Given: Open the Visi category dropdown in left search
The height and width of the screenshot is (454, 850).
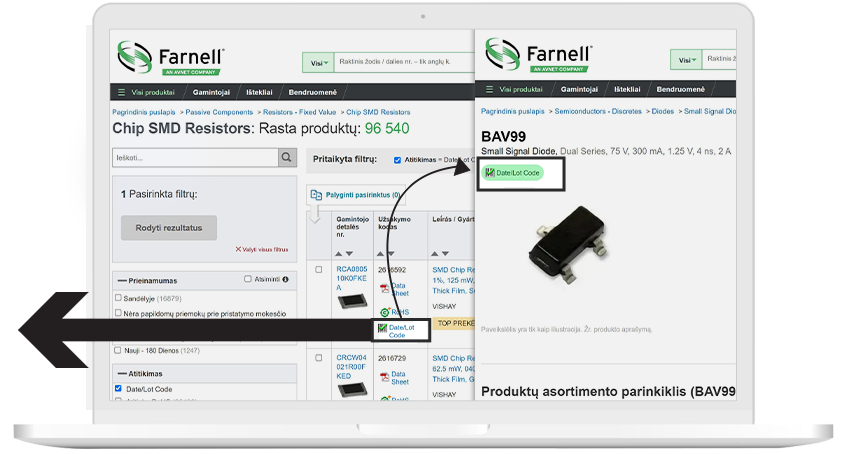Looking at the screenshot, I should point(316,62).
